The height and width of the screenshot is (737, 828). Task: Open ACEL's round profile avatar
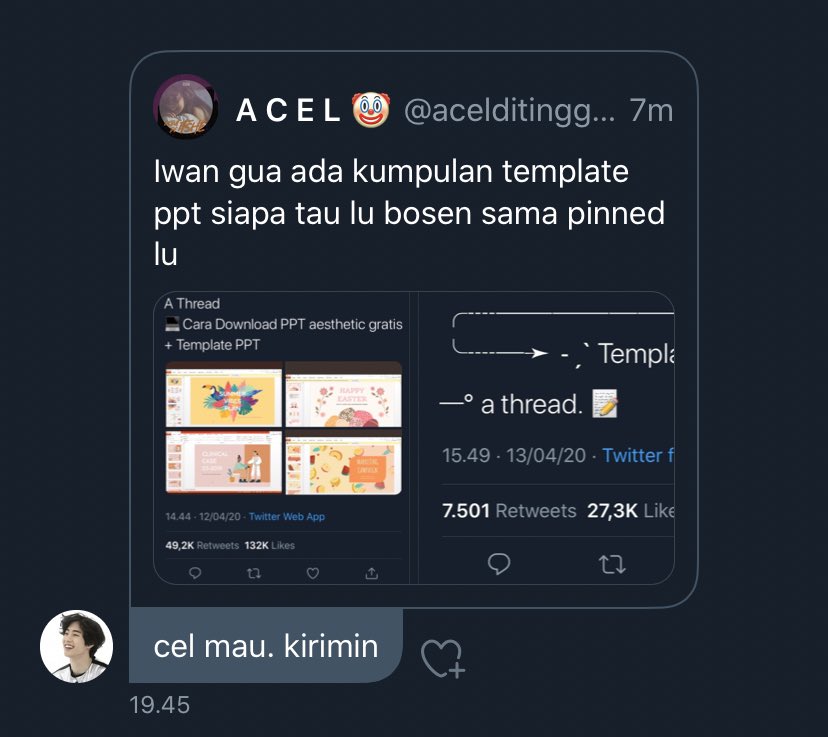tap(186, 107)
